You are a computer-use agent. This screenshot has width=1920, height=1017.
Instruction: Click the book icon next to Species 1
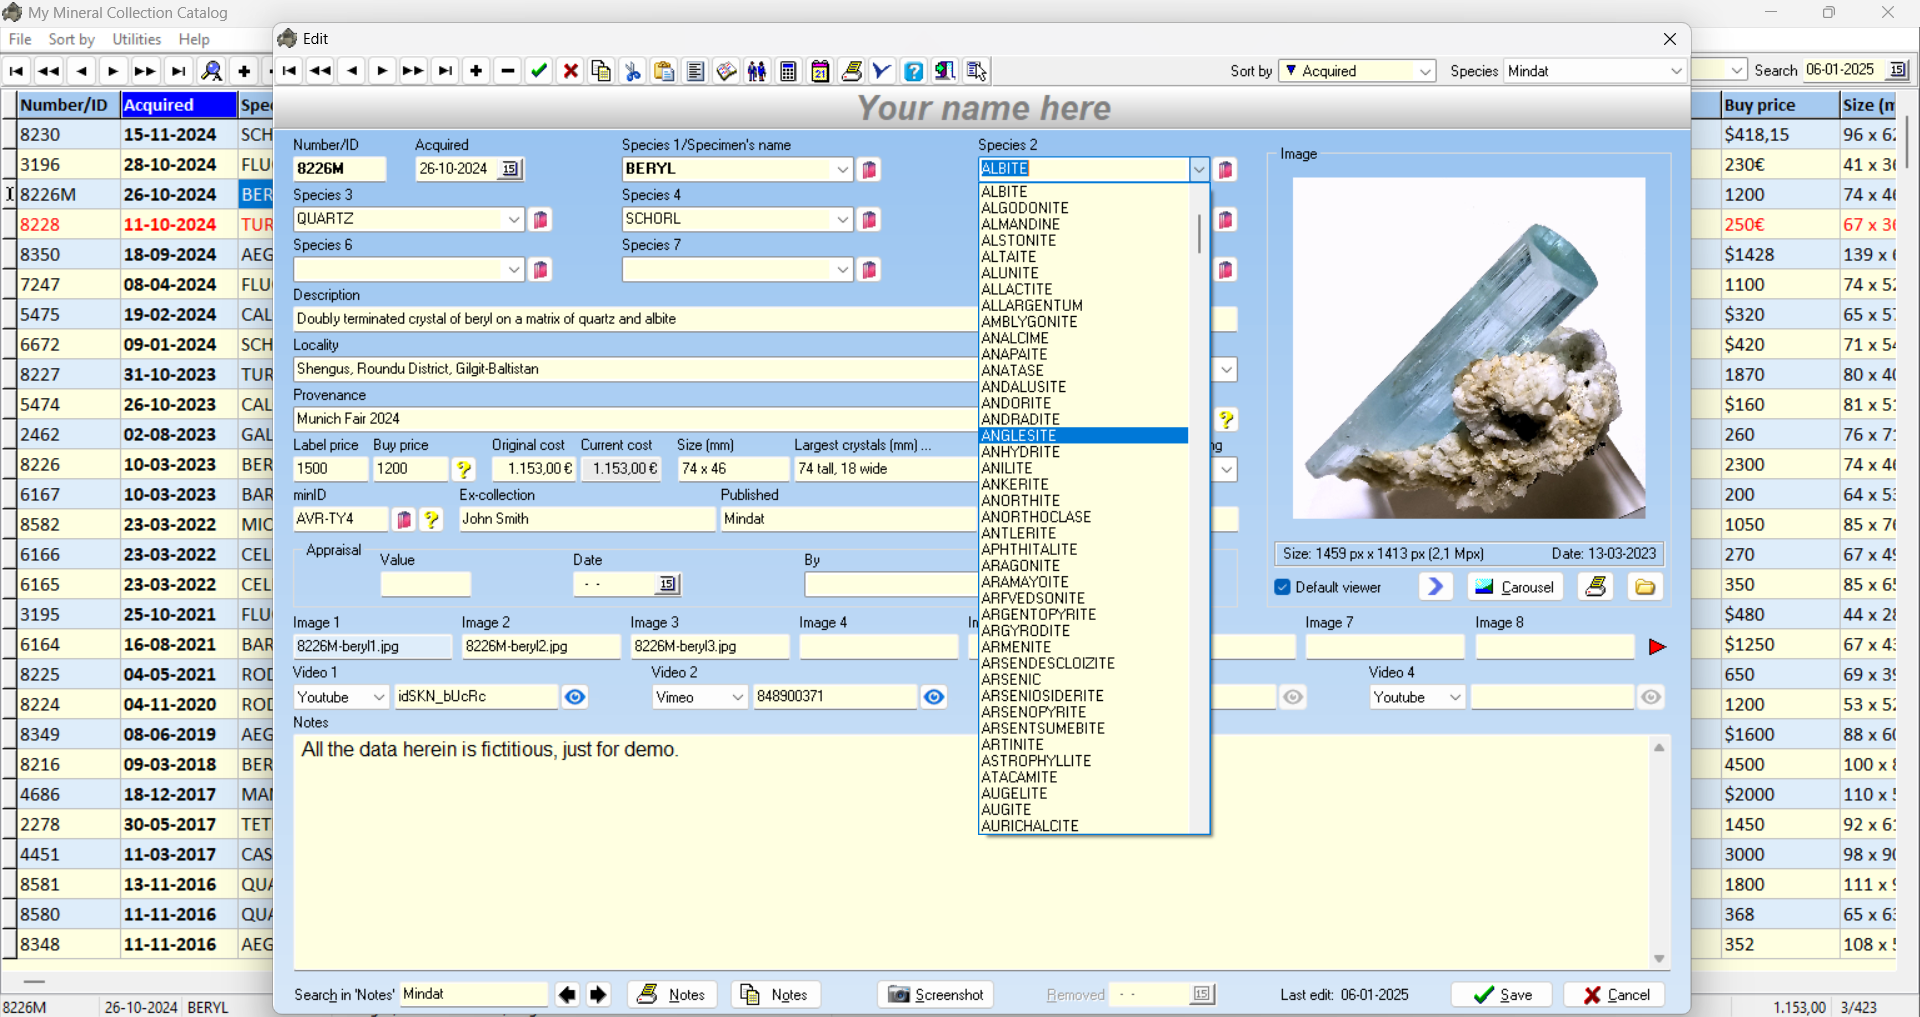(x=870, y=170)
